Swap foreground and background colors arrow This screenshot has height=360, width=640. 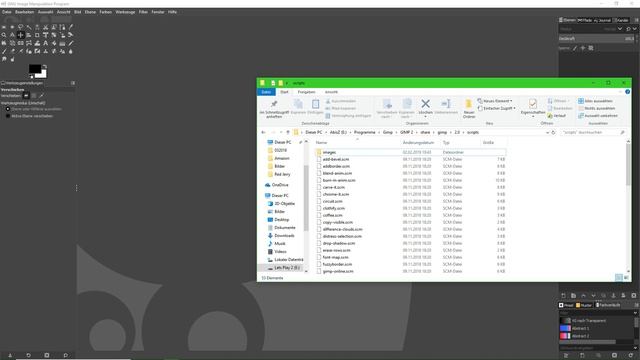(44, 66)
